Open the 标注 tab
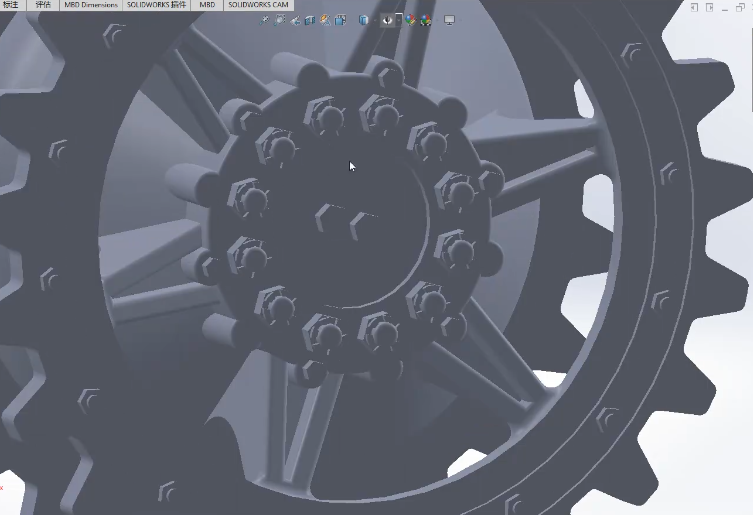The width and height of the screenshot is (753, 515). coord(11,5)
